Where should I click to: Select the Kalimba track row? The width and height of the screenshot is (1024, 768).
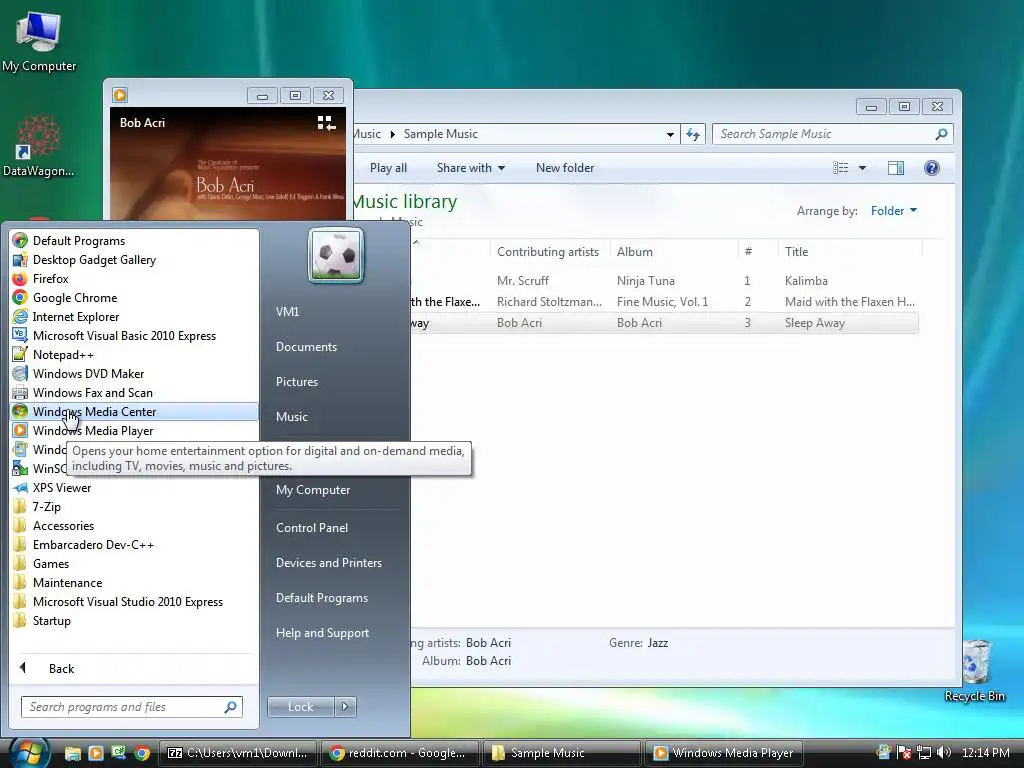tap(663, 281)
